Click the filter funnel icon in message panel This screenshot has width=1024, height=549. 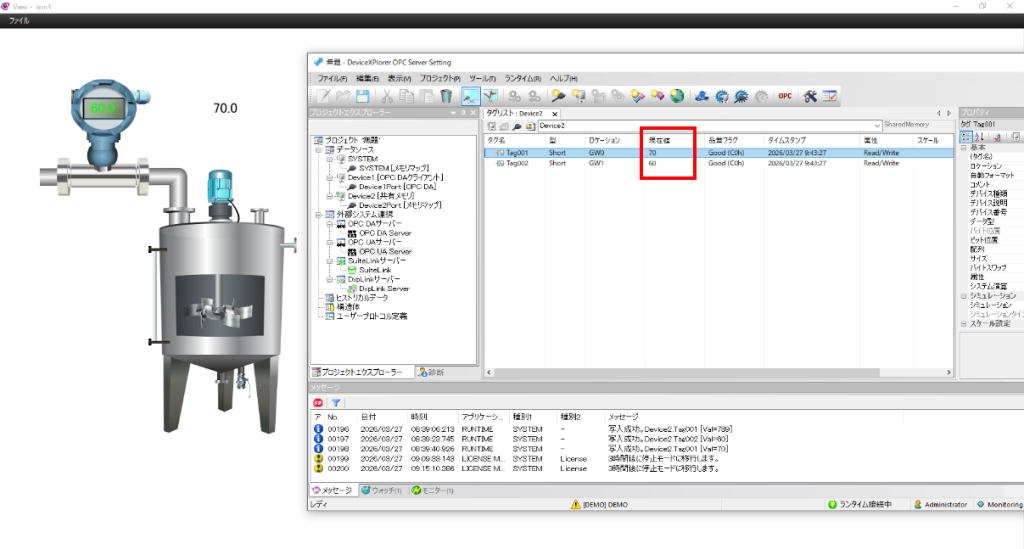coord(336,402)
